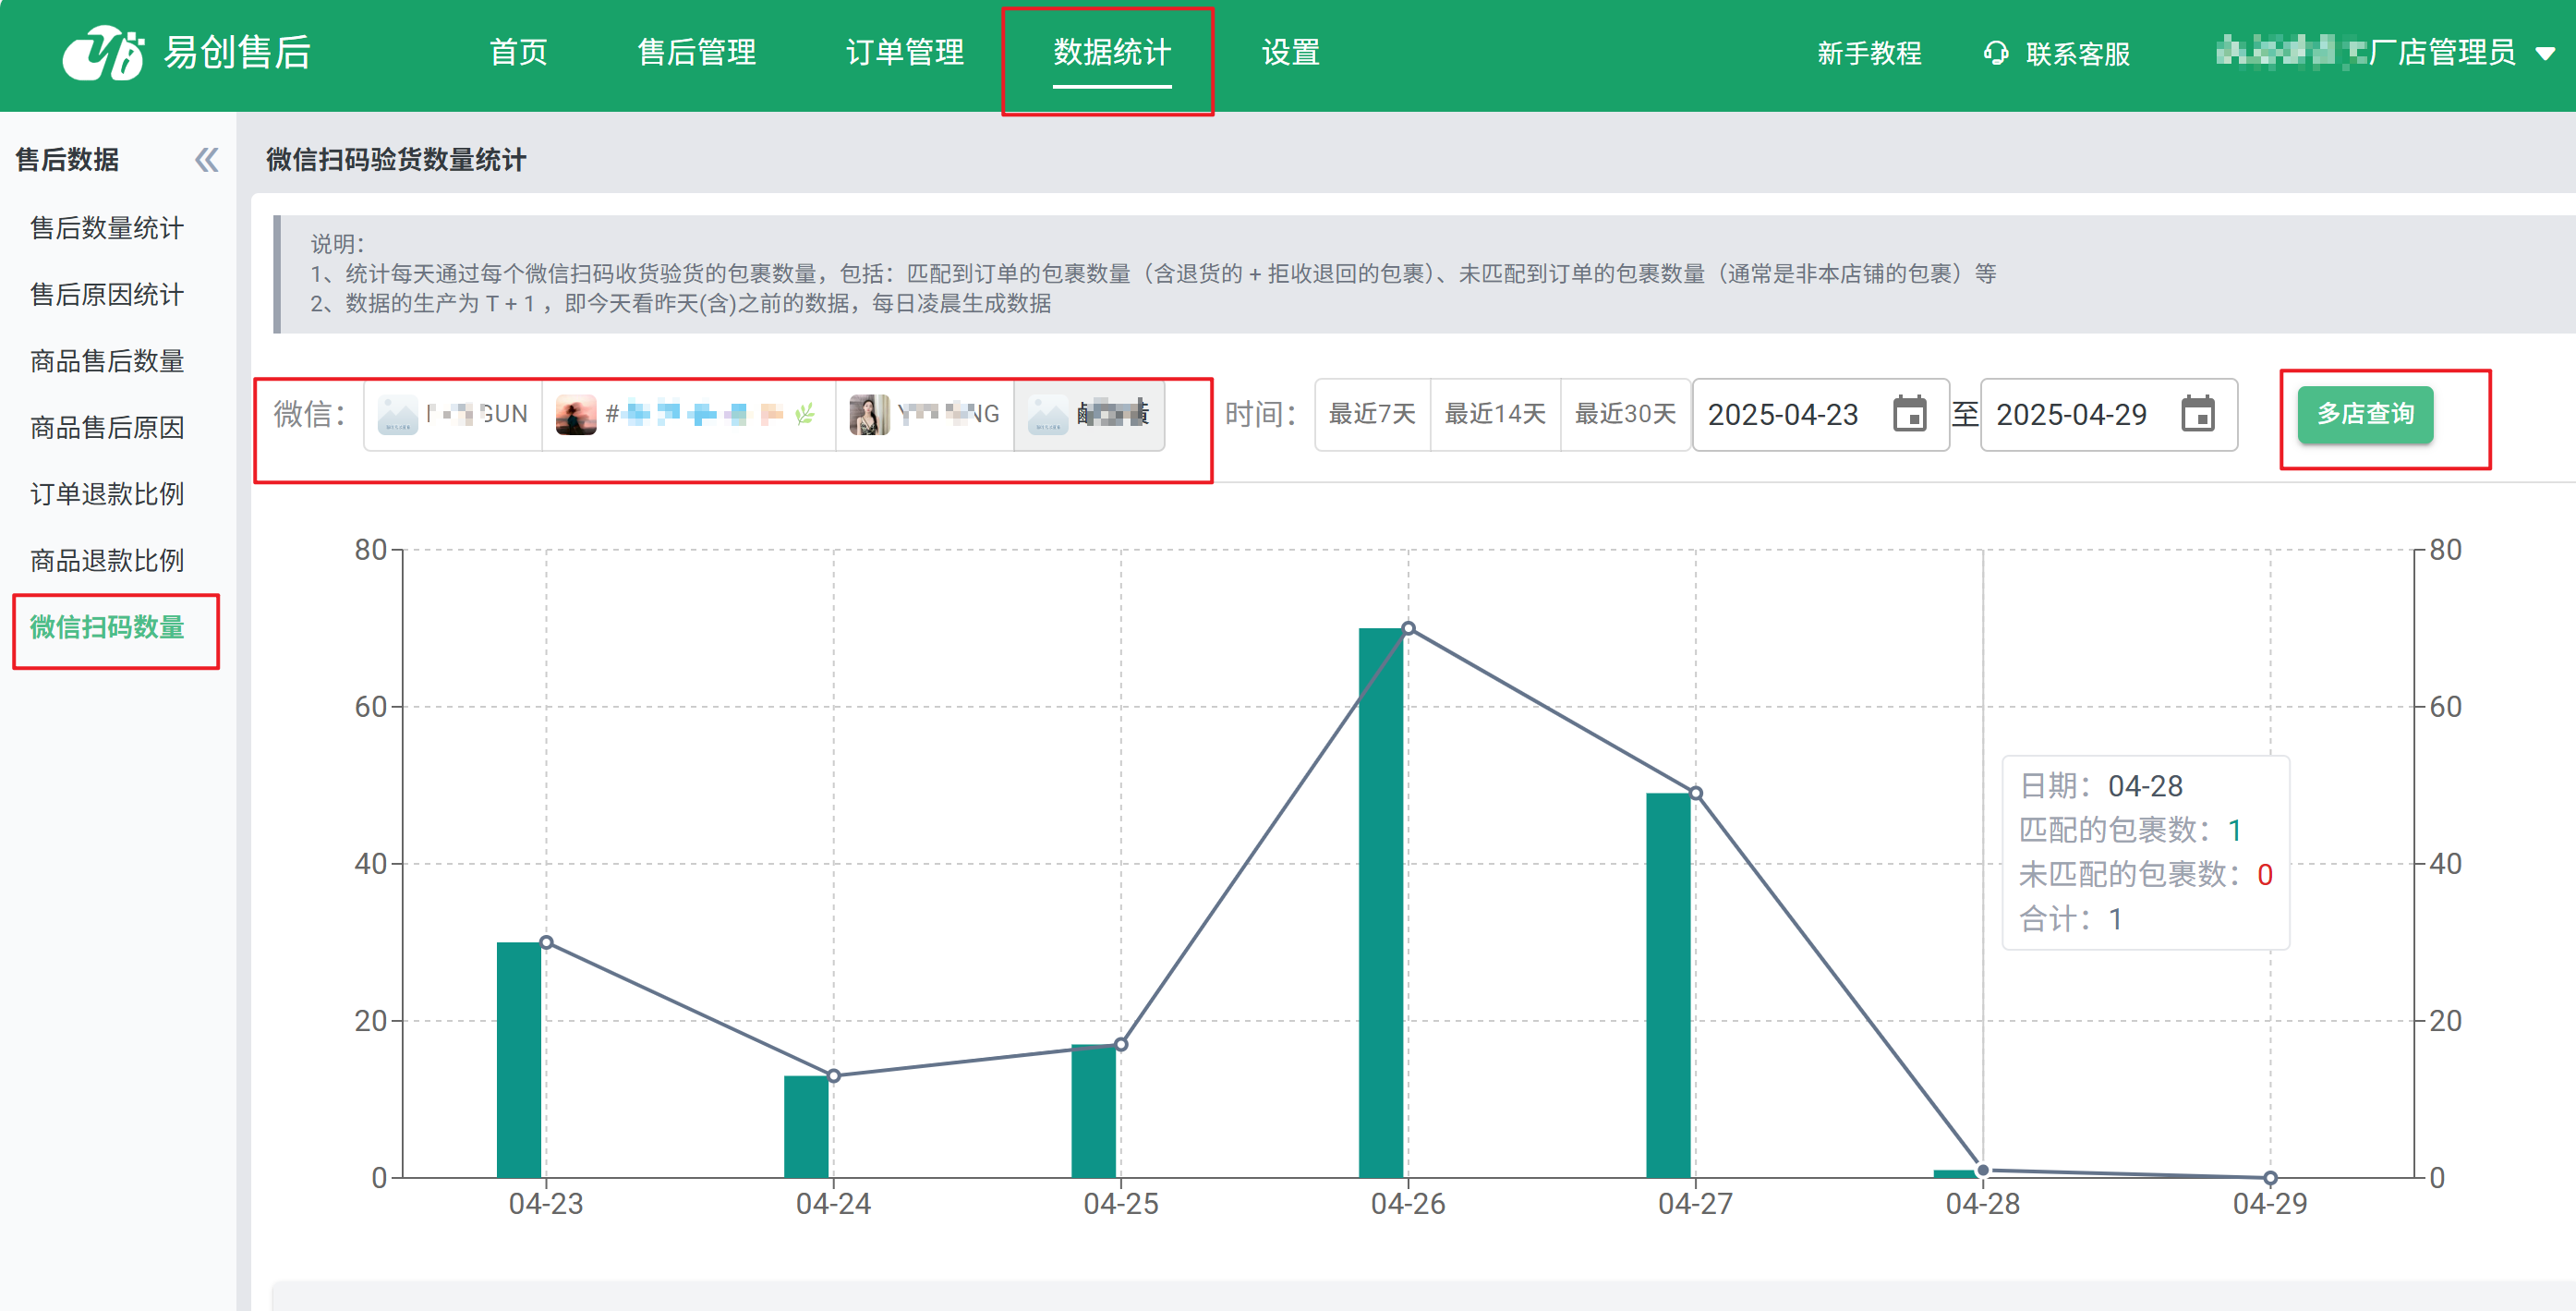Expand the 厂店管理员 user dropdown arrow
This screenshot has width=2576, height=1311.
[x=2545, y=53]
